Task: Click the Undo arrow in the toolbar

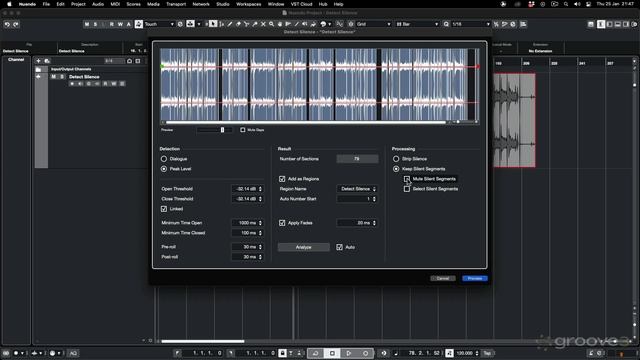Action: pyautogui.click(x=7, y=24)
